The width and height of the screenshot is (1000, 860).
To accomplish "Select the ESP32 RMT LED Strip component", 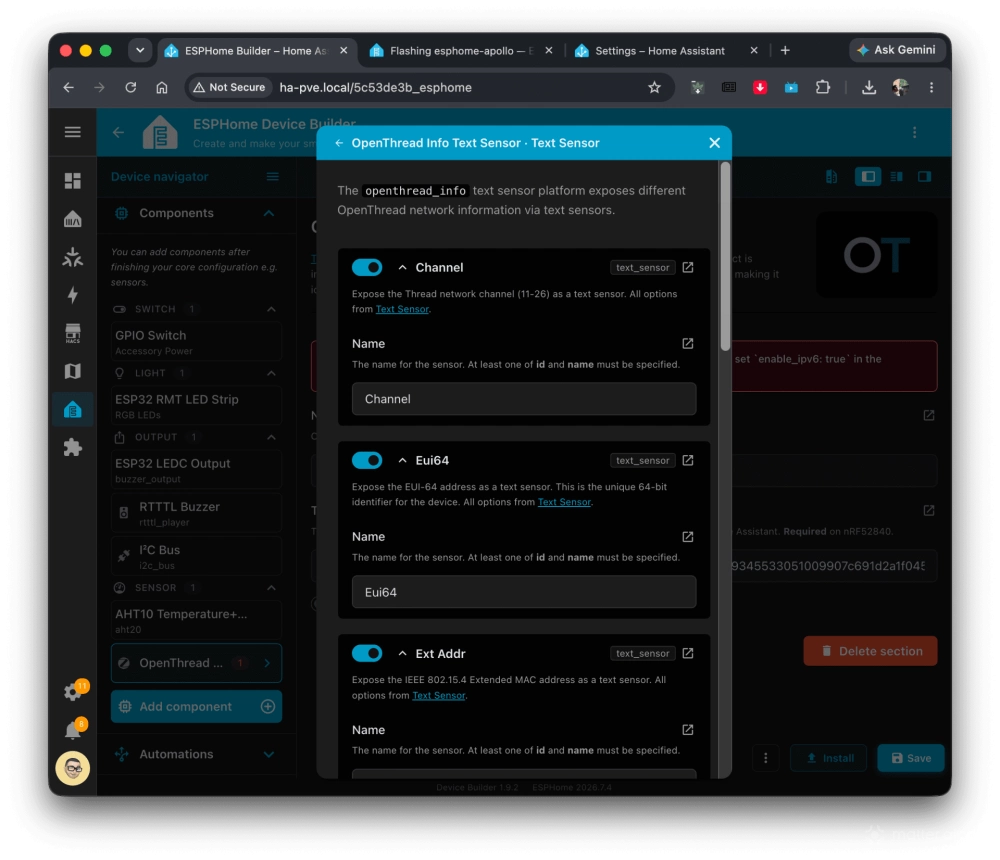I will pos(196,406).
